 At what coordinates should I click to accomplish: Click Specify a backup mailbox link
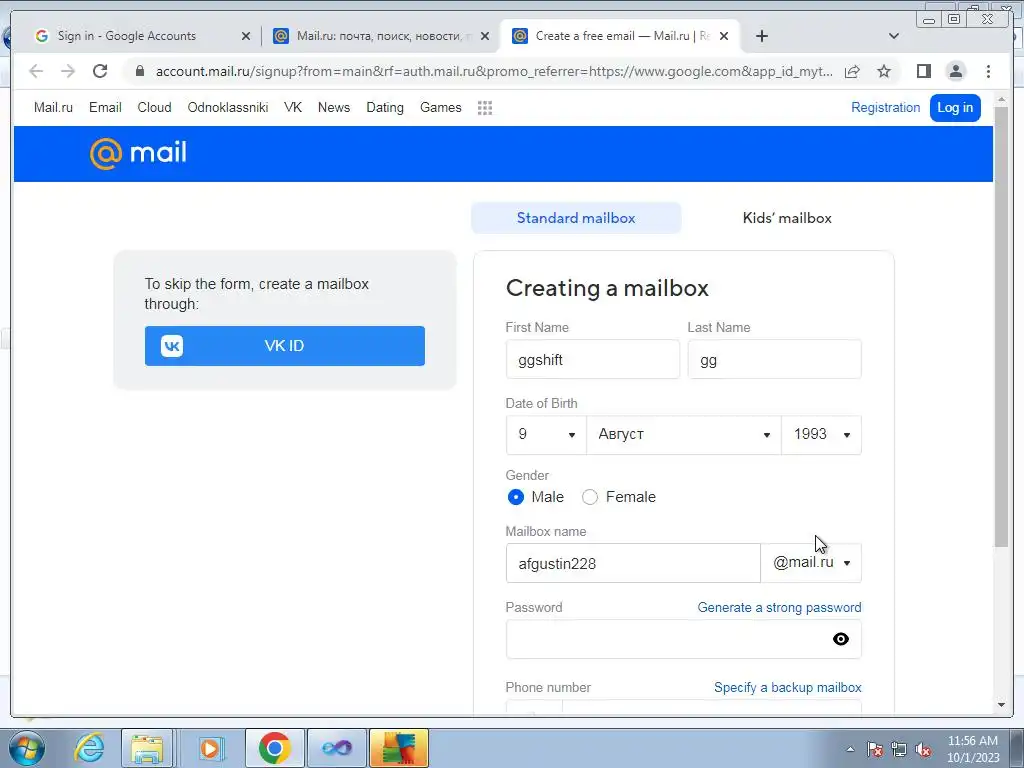[788, 688]
